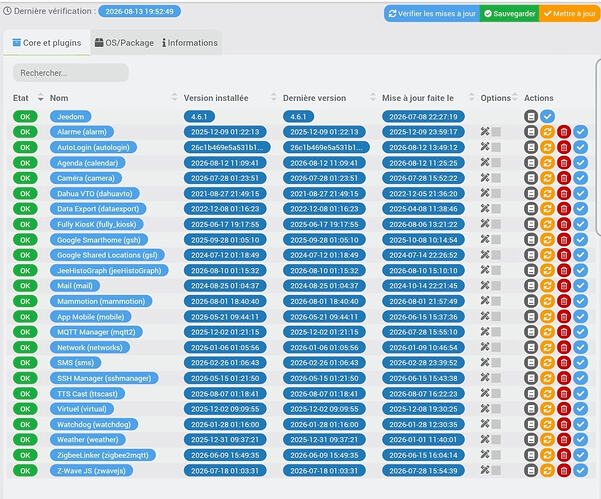Viewport: 601px width, 499px height.
Task: Tick the options checkbox for Z-Wave JS
Action: 496,471
